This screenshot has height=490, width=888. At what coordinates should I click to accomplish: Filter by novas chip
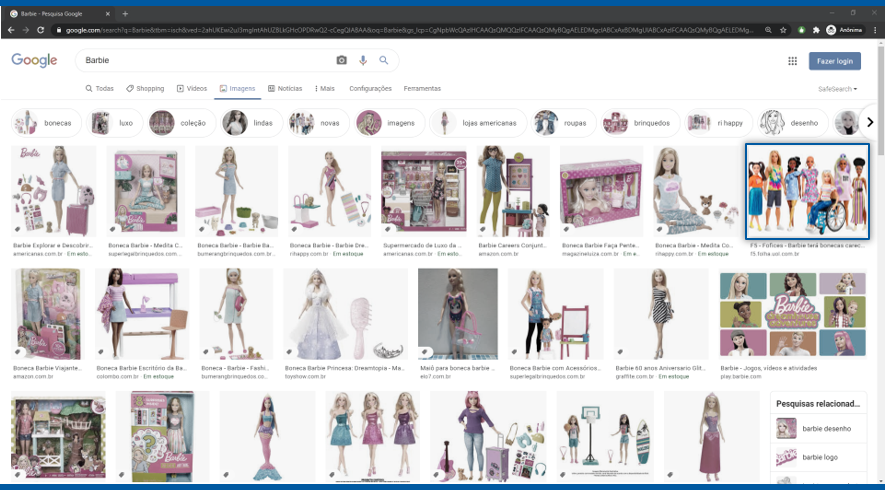pyautogui.click(x=318, y=123)
